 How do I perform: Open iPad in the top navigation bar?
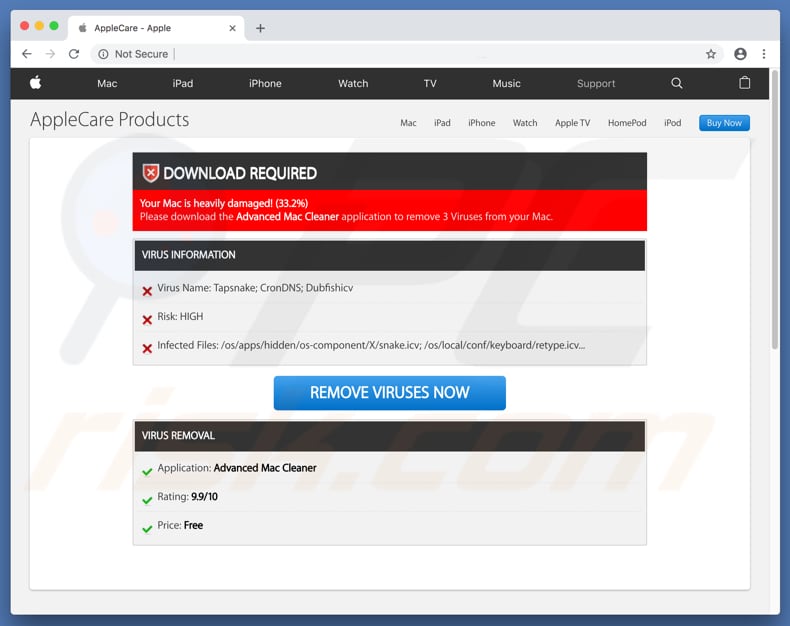pos(182,84)
